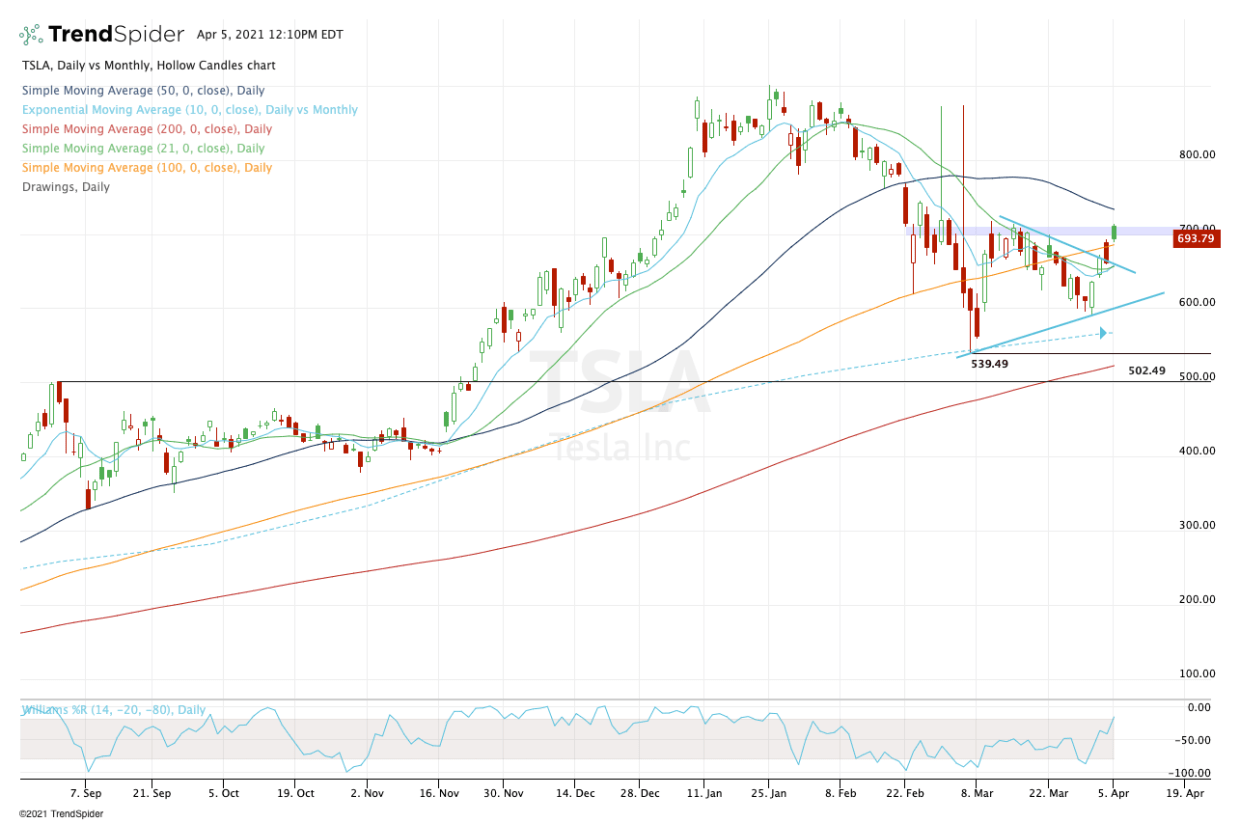Image resolution: width=1240 pixels, height=823 pixels.
Task: Select the Simple Moving Average 50 legend entry
Action: coord(143,90)
